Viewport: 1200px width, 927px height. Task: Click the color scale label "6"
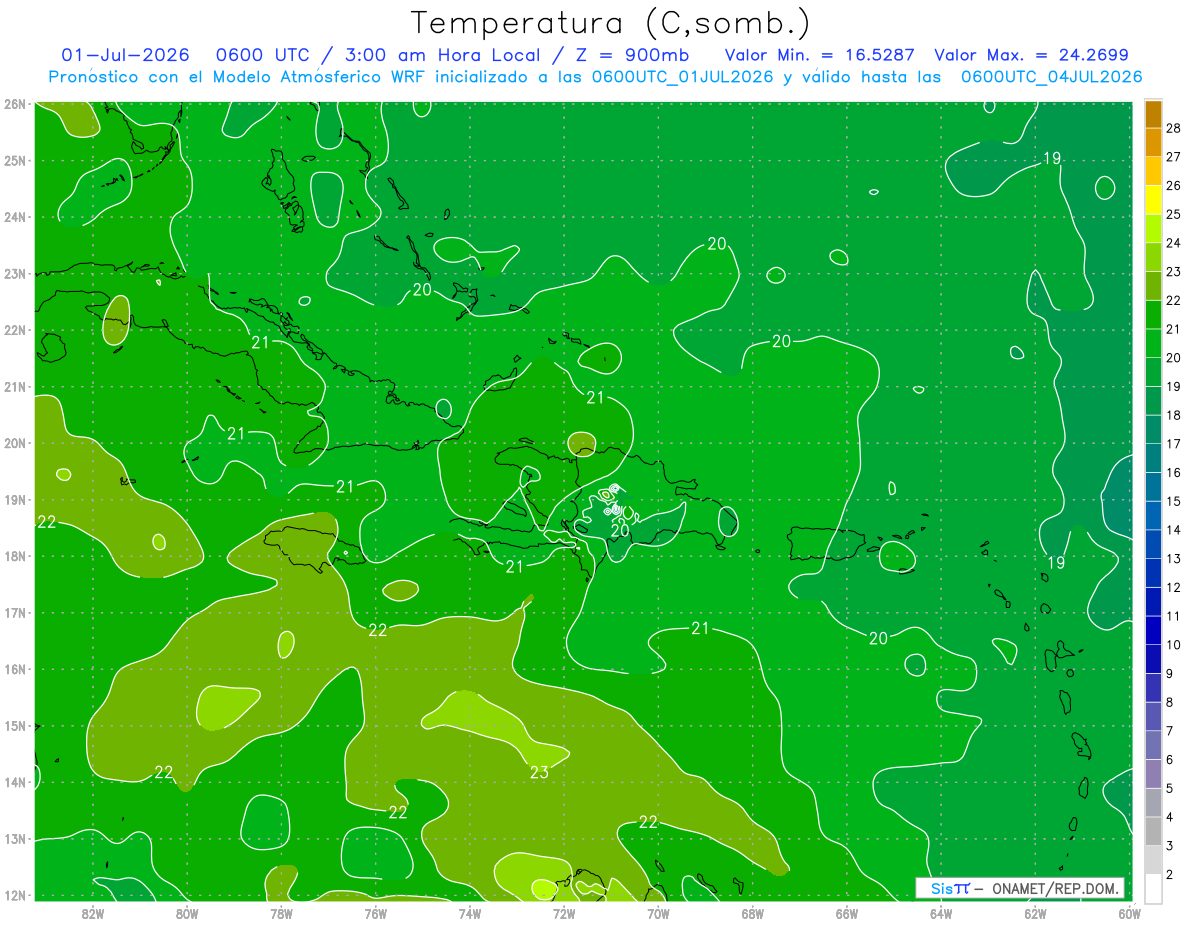pos(1171,760)
